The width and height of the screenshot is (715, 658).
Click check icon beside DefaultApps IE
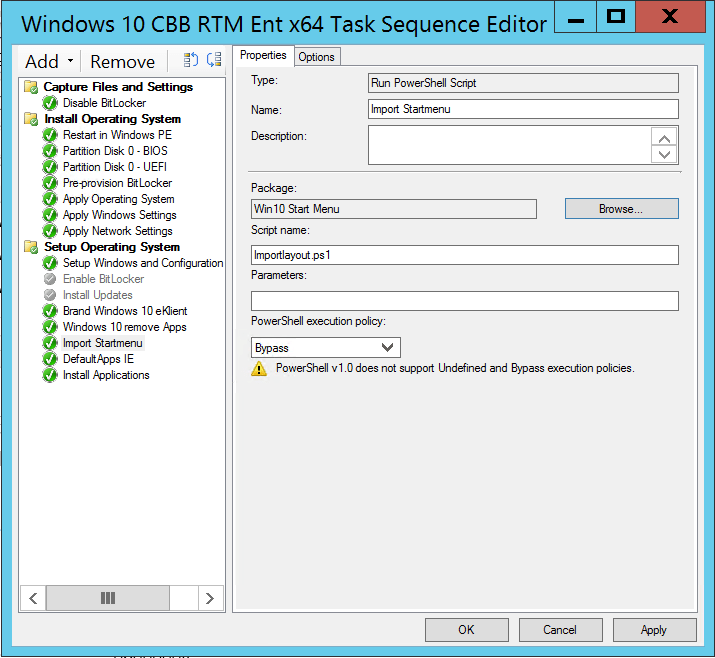point(50,359)
